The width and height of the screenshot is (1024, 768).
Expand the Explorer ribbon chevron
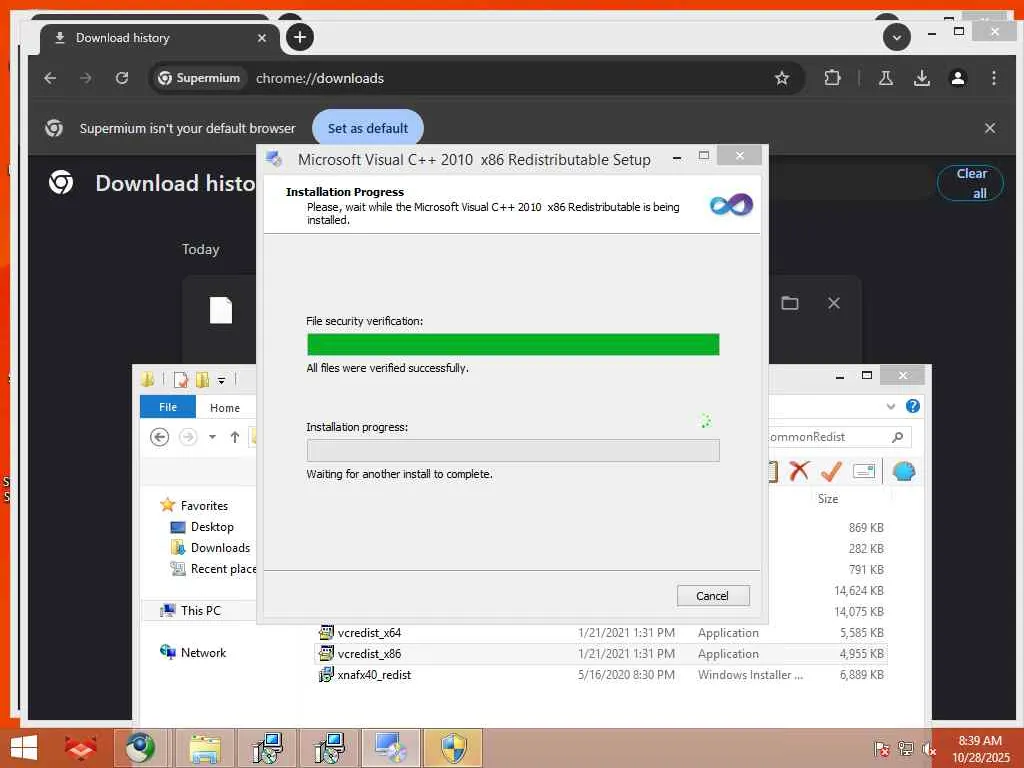[x=891, y=407]
